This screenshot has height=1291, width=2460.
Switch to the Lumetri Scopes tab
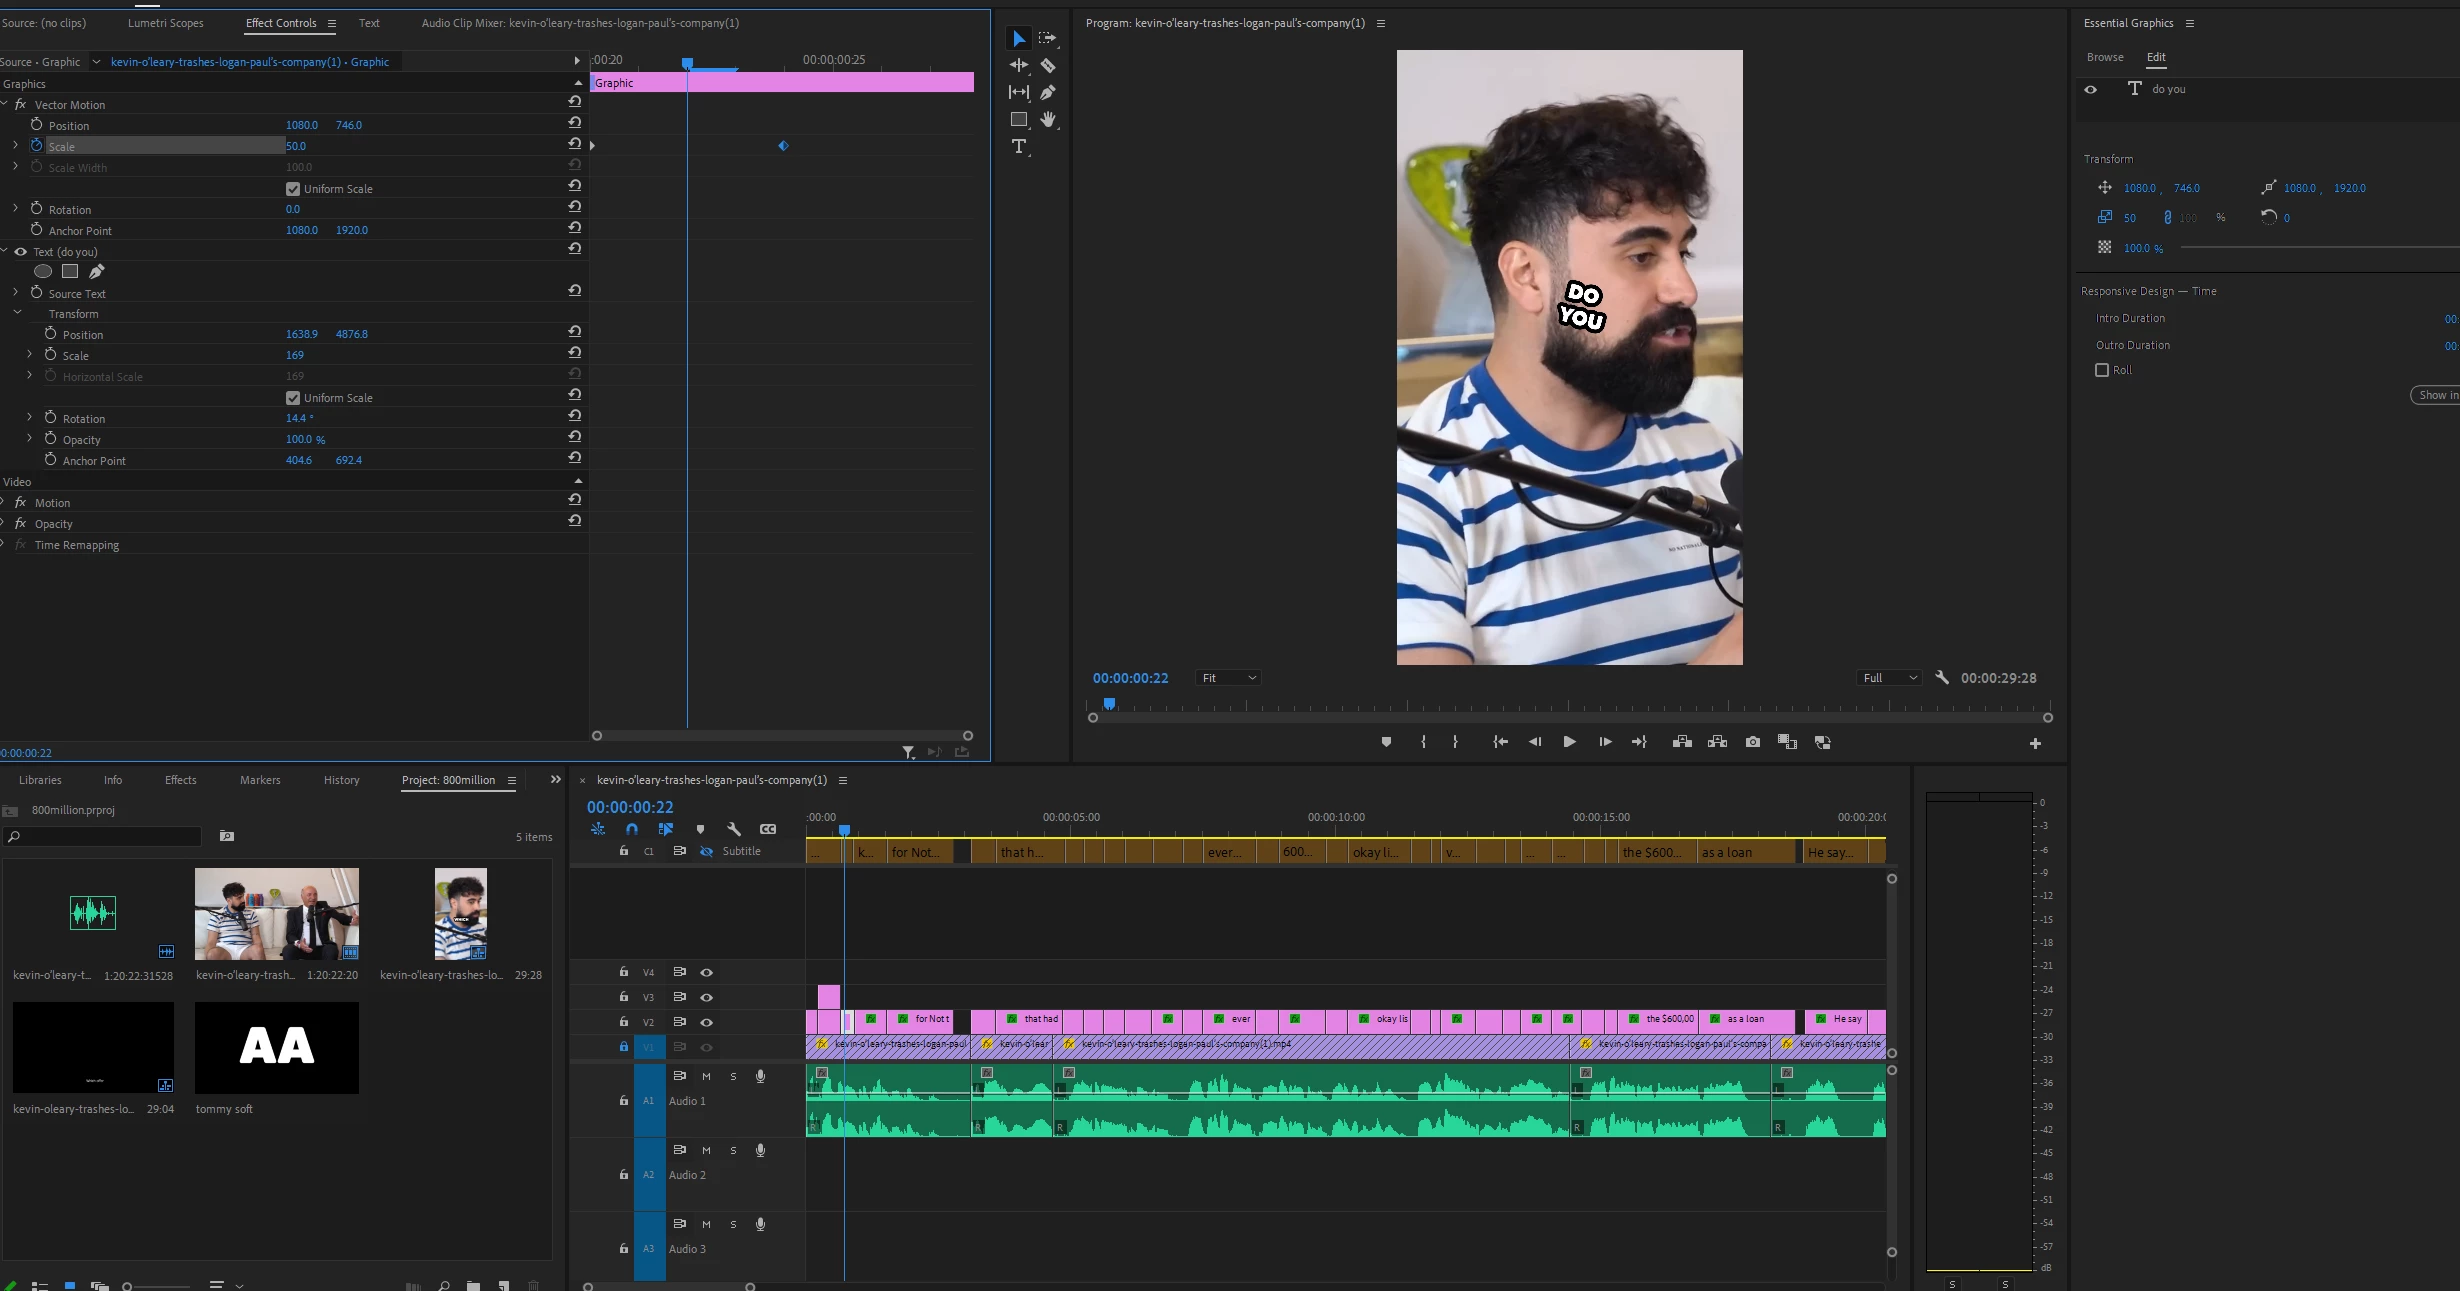(165, 23)
